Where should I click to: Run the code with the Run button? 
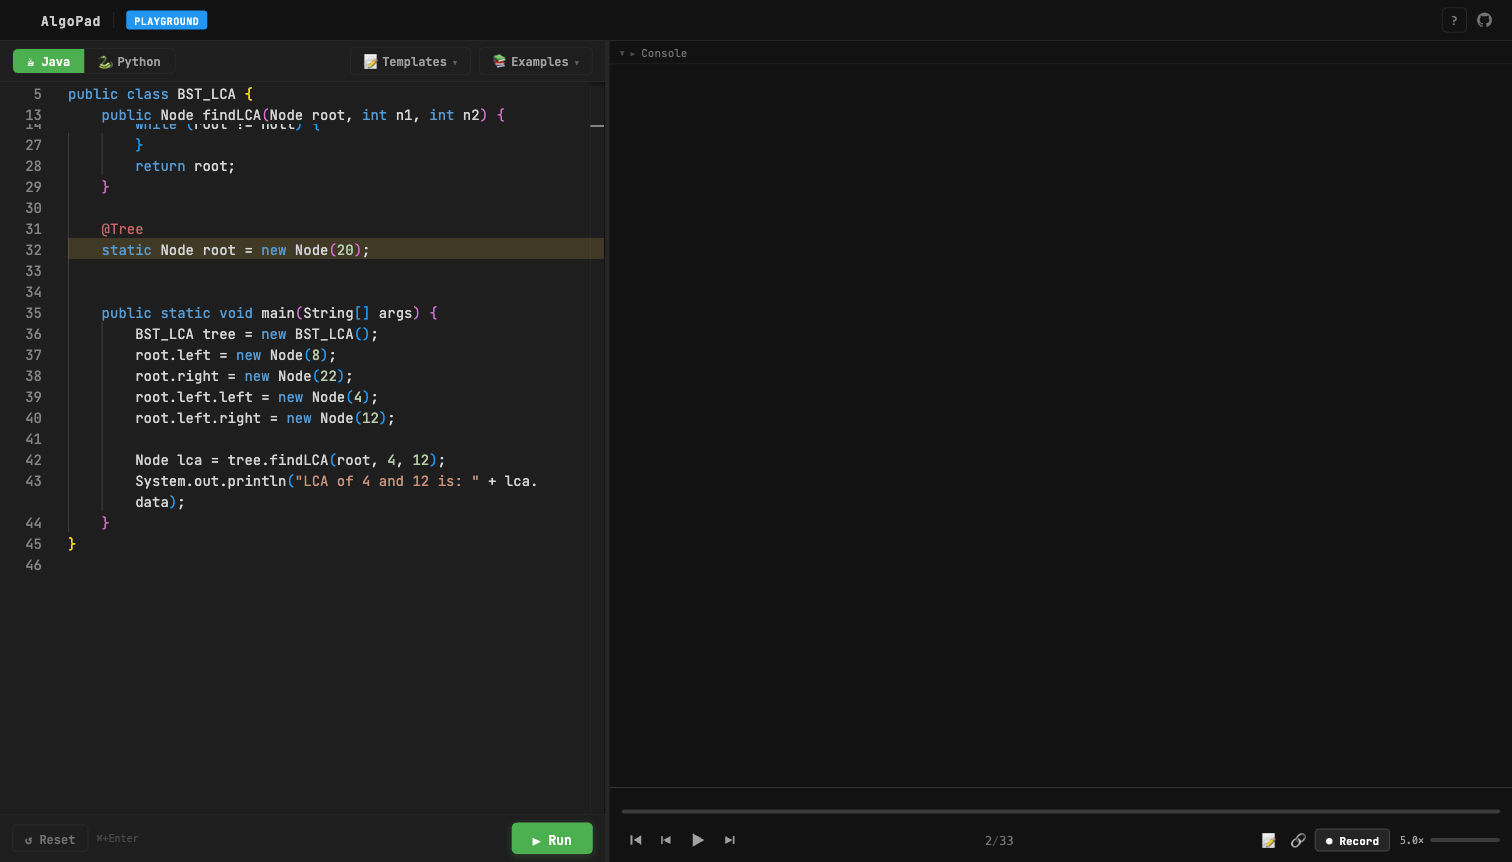[552, 839]
